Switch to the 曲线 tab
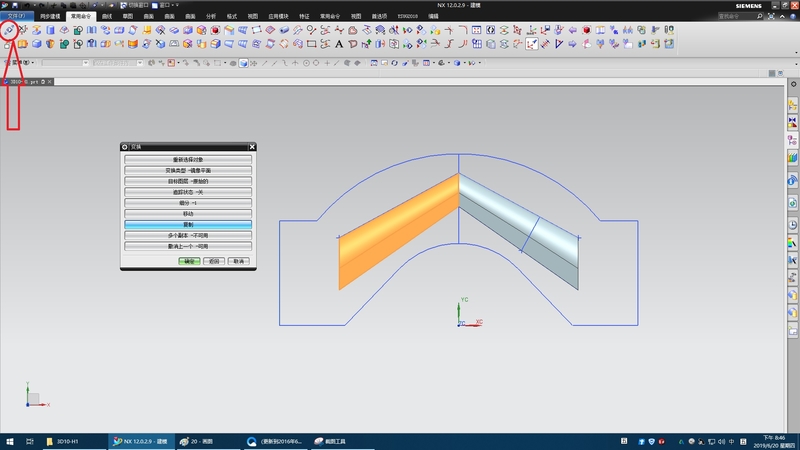 tap(107, 16)
